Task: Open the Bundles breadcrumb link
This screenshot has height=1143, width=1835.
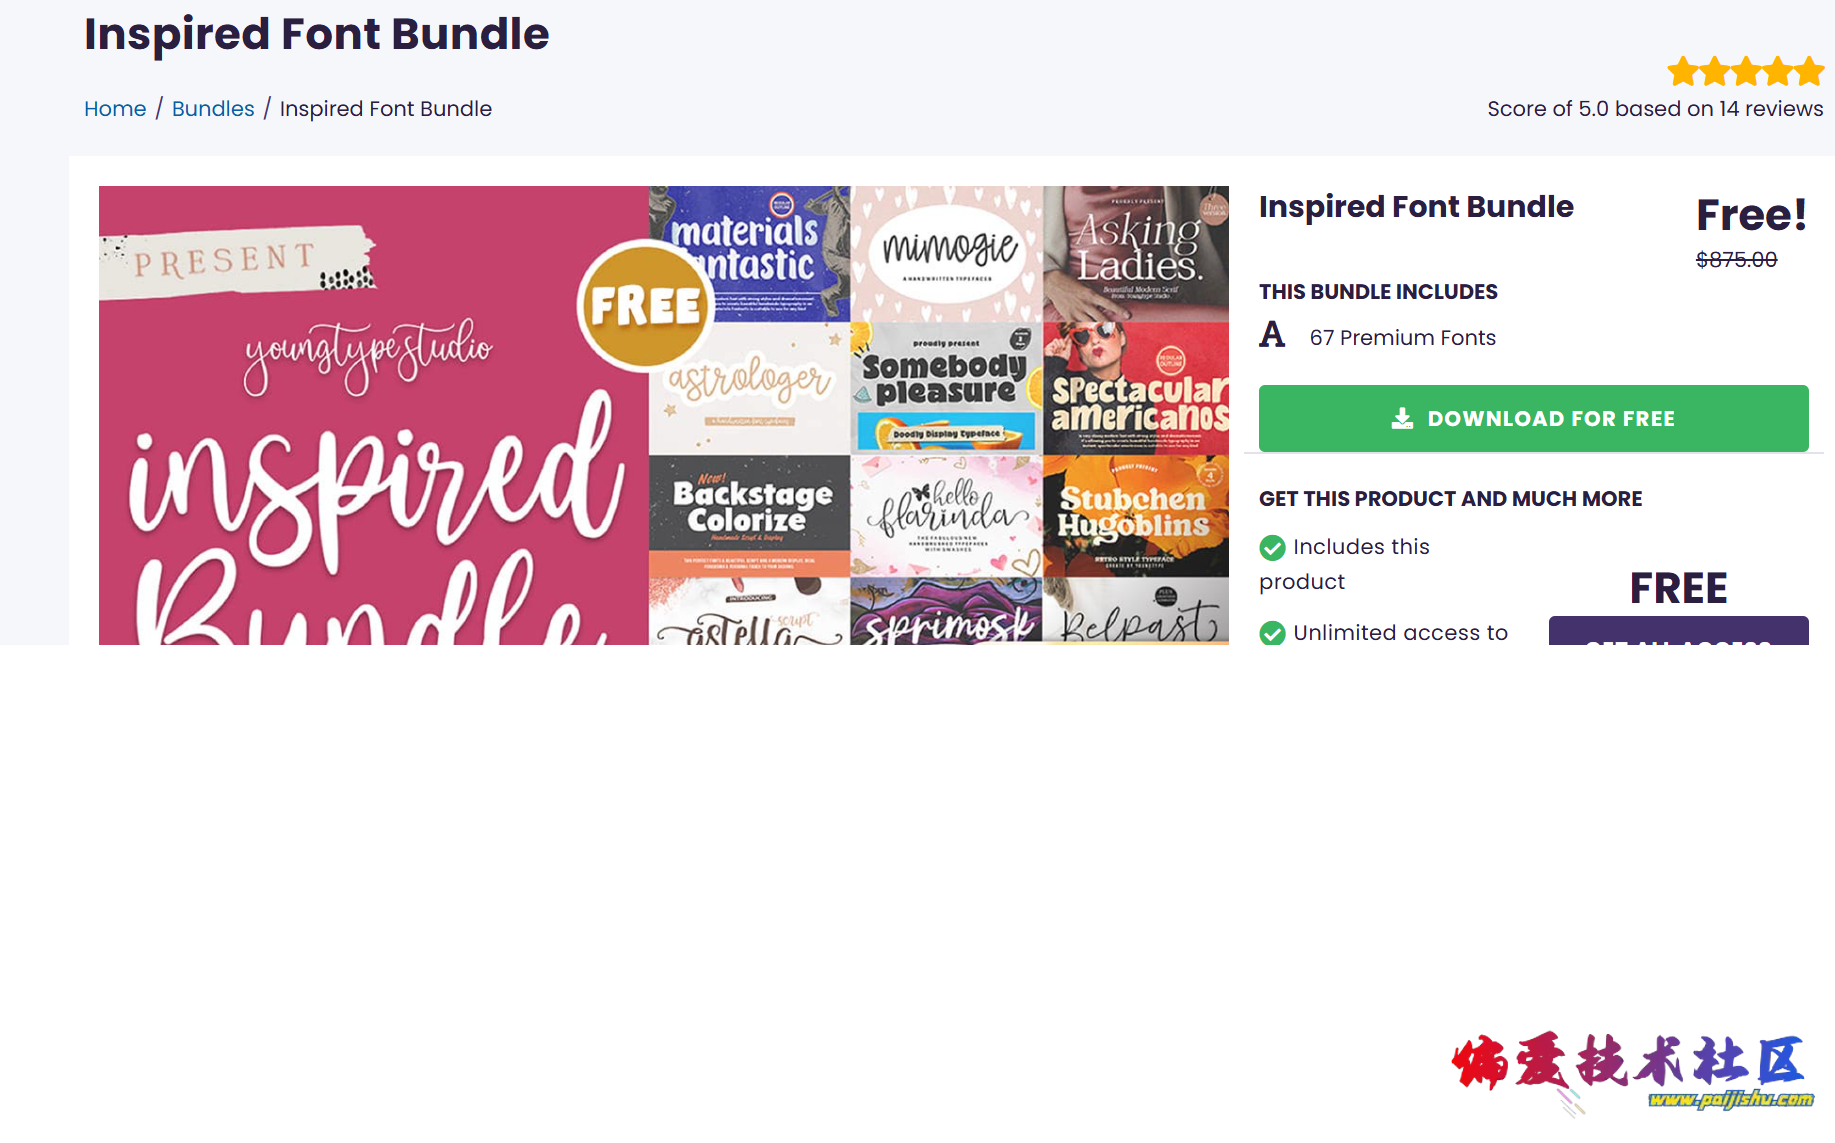Action: click(213, 109)
